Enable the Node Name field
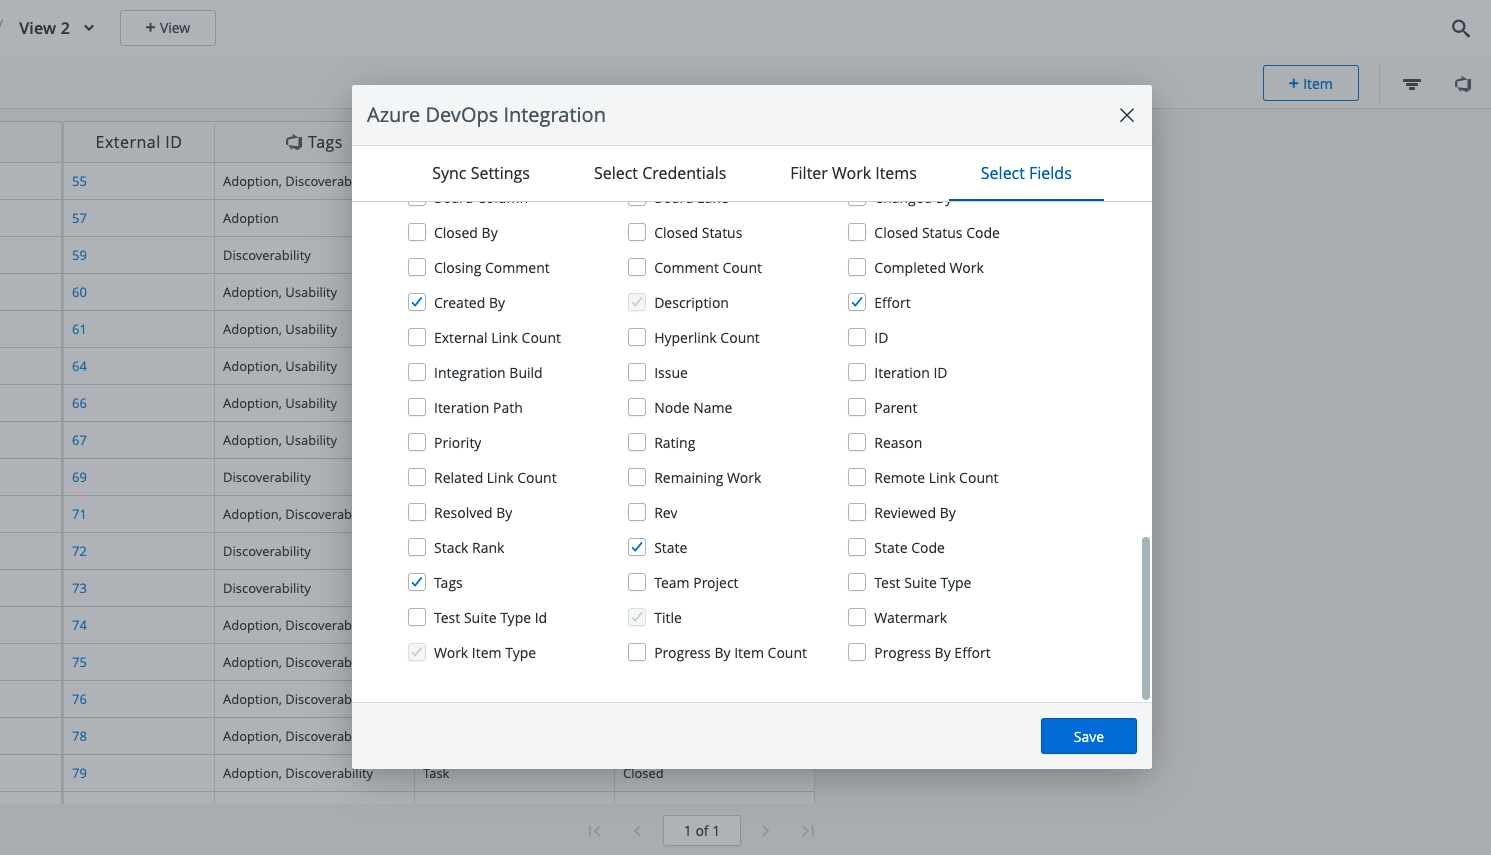The width and height of the screenshot is (1491, 855). click(637, 407)
